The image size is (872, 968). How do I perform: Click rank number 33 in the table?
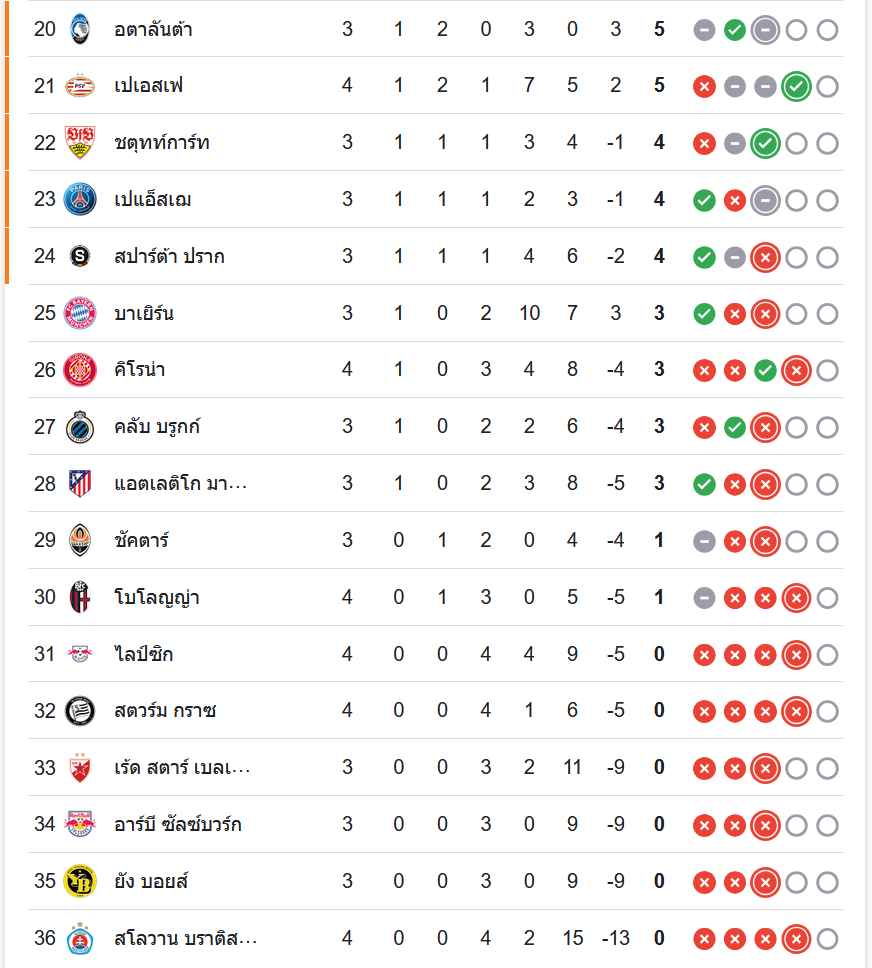coord(45,768)
